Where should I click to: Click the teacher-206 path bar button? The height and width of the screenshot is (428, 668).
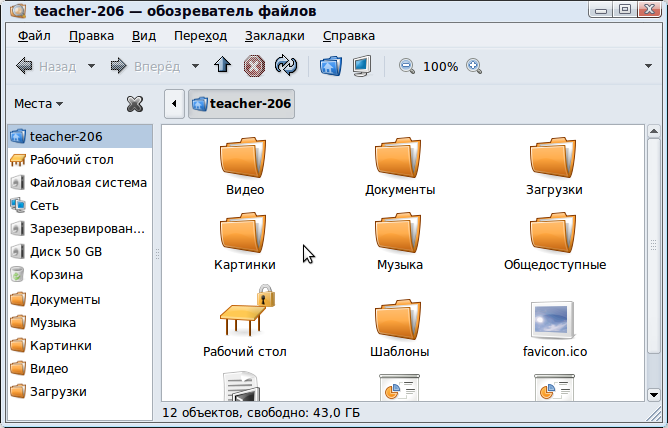coord(242,103)
